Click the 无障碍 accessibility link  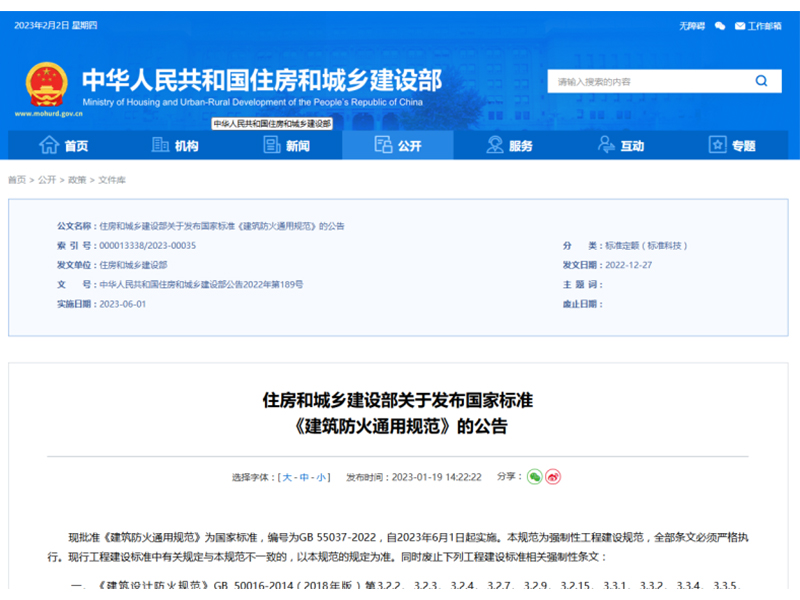692,25
